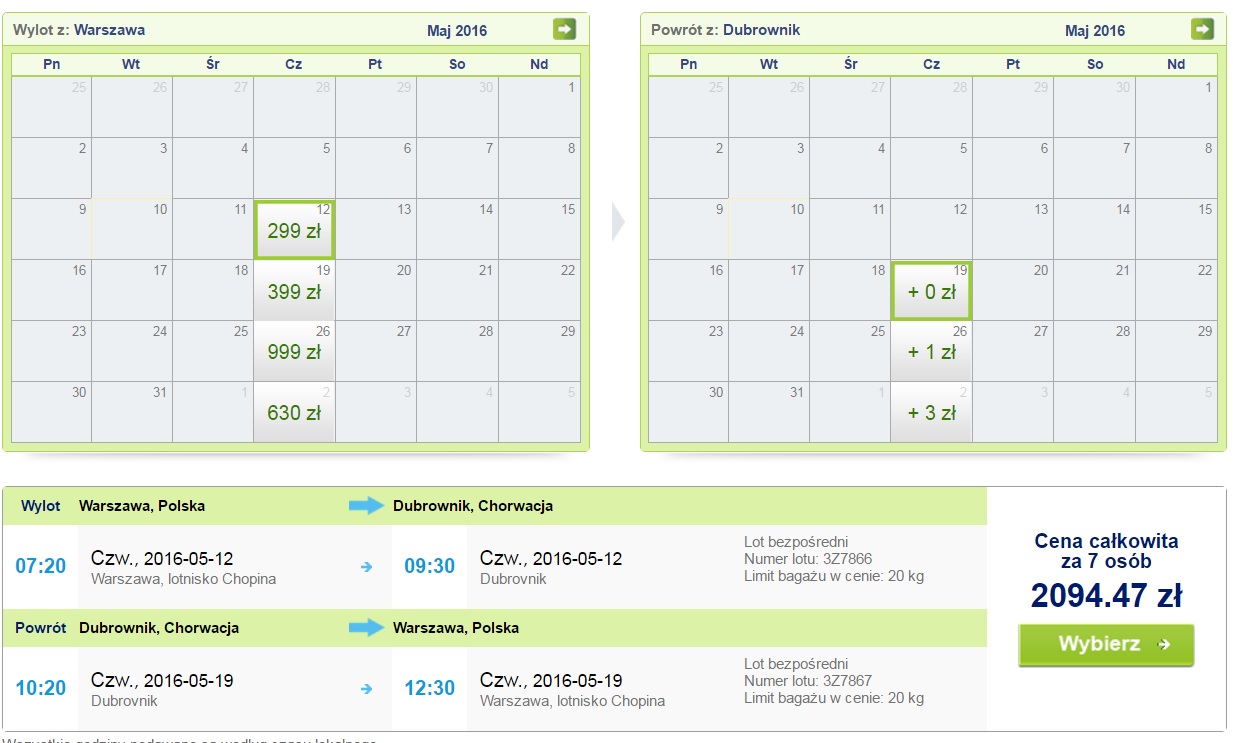Viewport: 1233px width, 743px height.
Task: Click the small arrow between 07:20 and 09:30
Action: [x=366, y=567]
